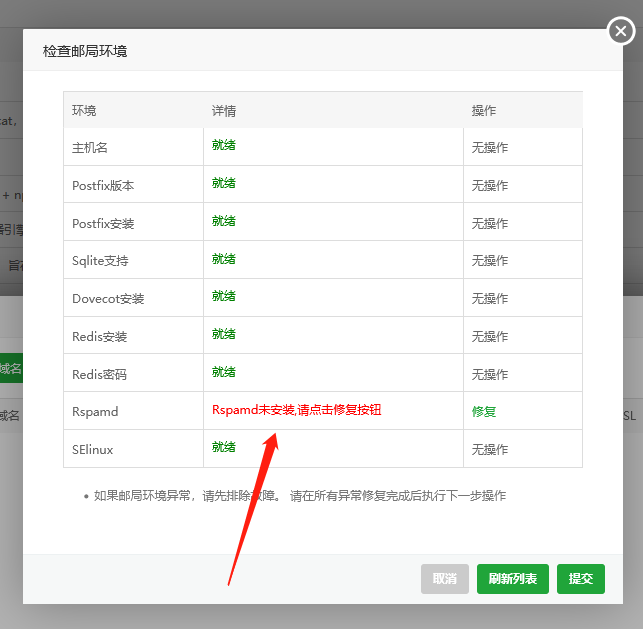Click 修复 link for Rspamd
Viewport: 643px width, 629px height.
click(x=484, y=411)
